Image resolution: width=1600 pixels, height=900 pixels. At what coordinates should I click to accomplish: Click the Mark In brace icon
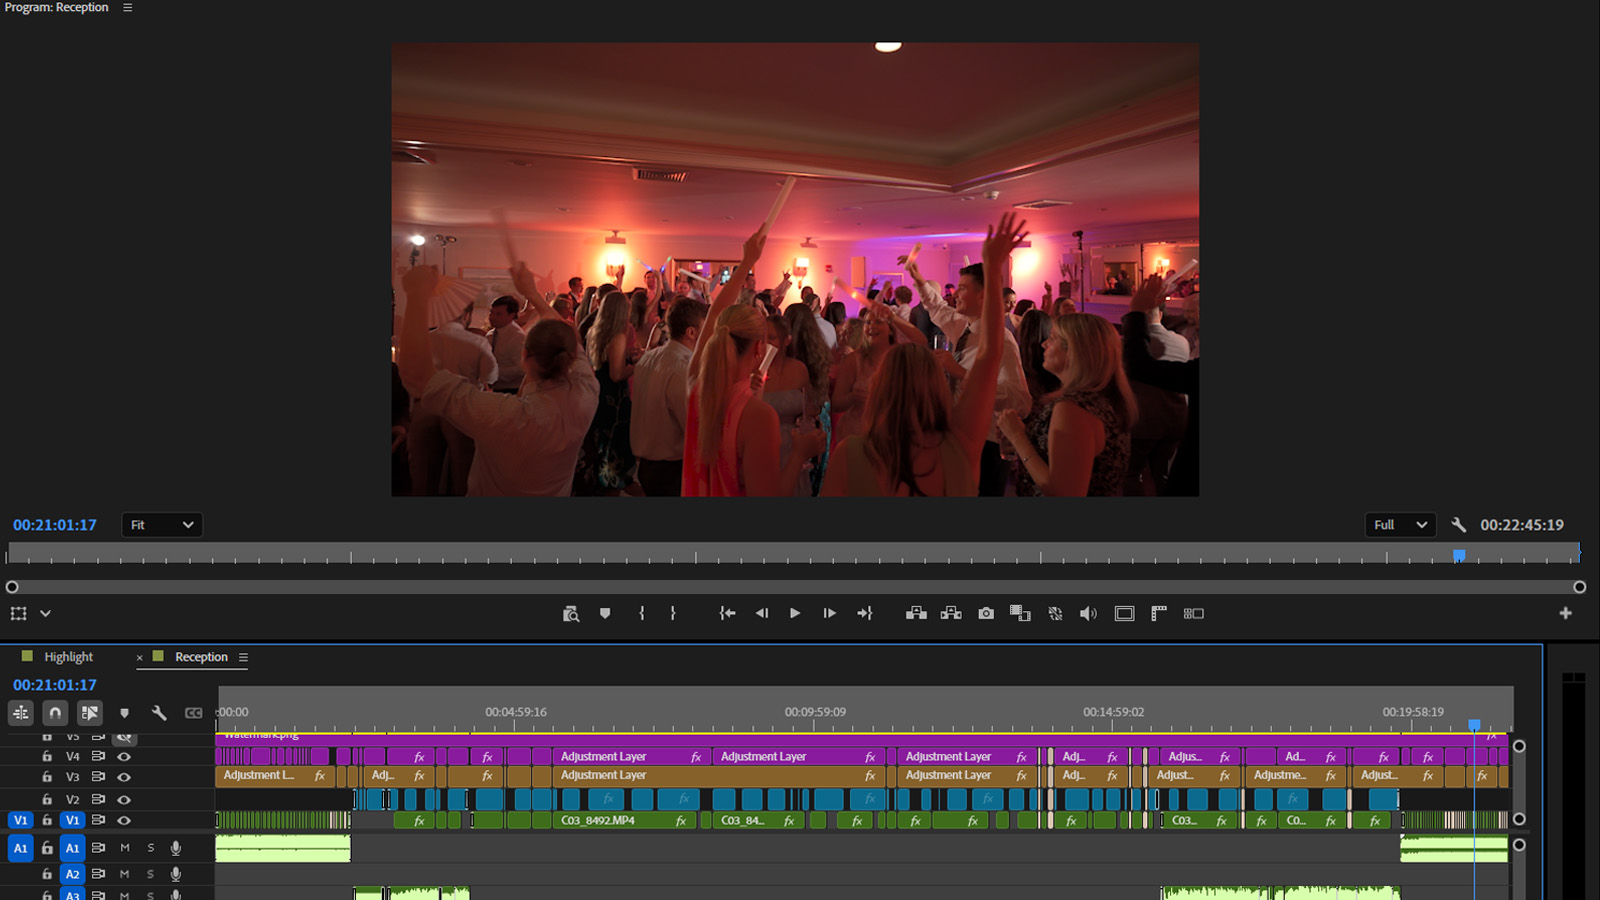tap(642, 613)
